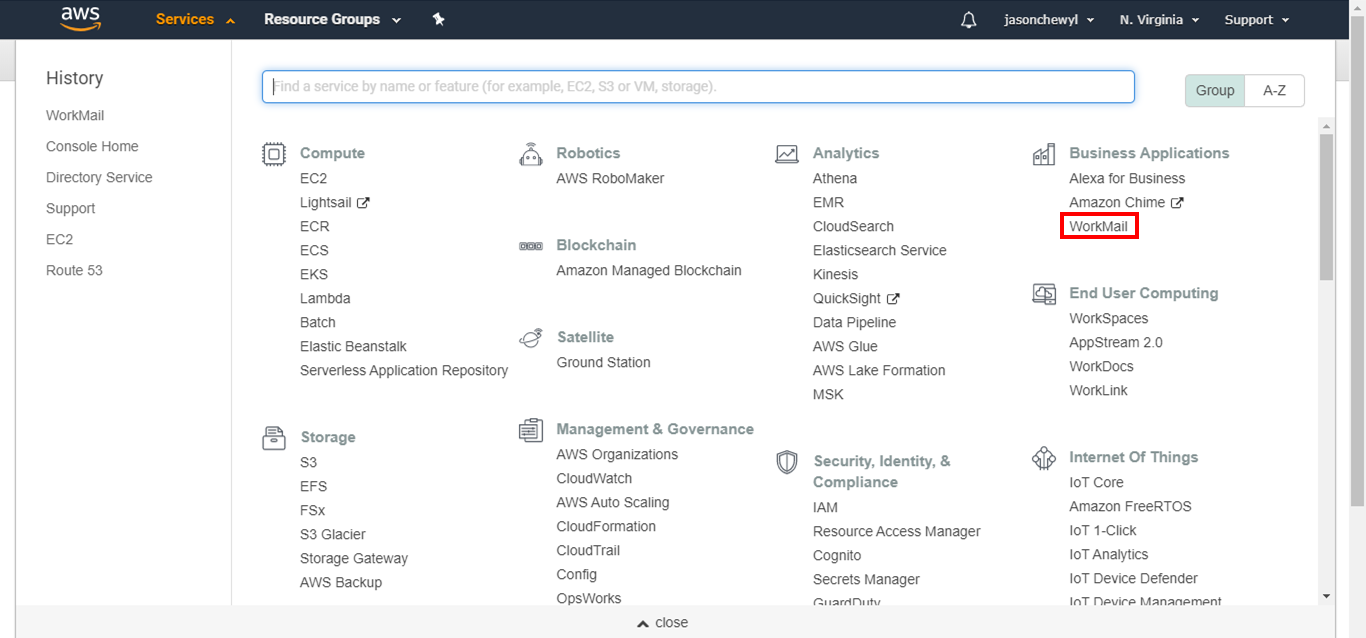
Task: Open AWS Lake Formation
Action: click(x=879, y=371)
